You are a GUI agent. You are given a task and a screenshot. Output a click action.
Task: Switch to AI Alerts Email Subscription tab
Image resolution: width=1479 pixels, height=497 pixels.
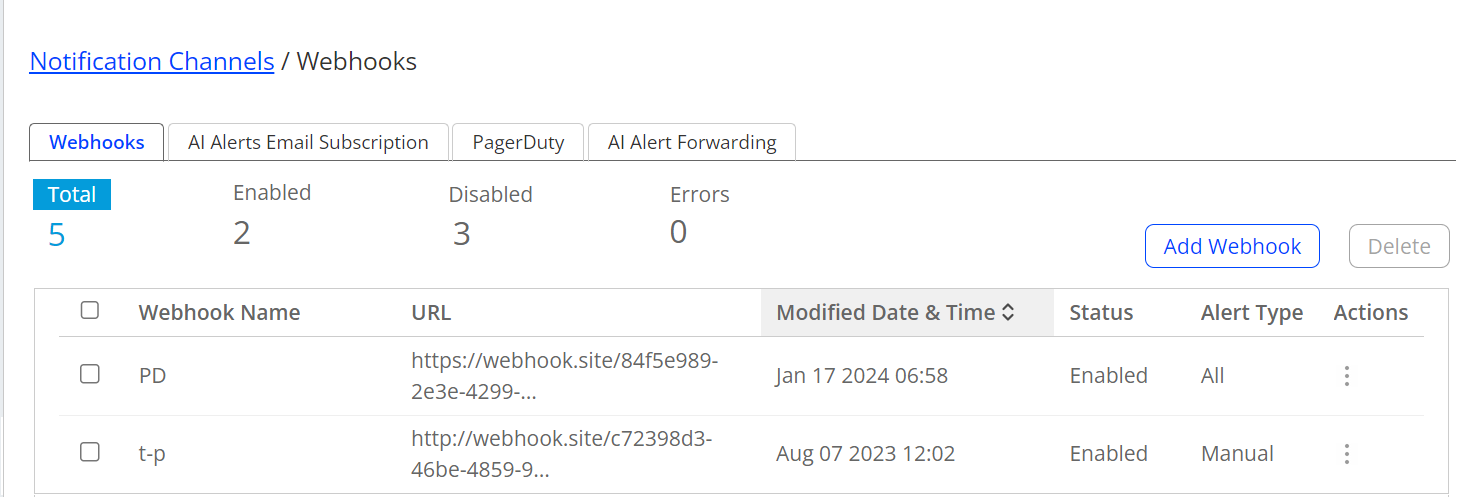pos(308,142)
